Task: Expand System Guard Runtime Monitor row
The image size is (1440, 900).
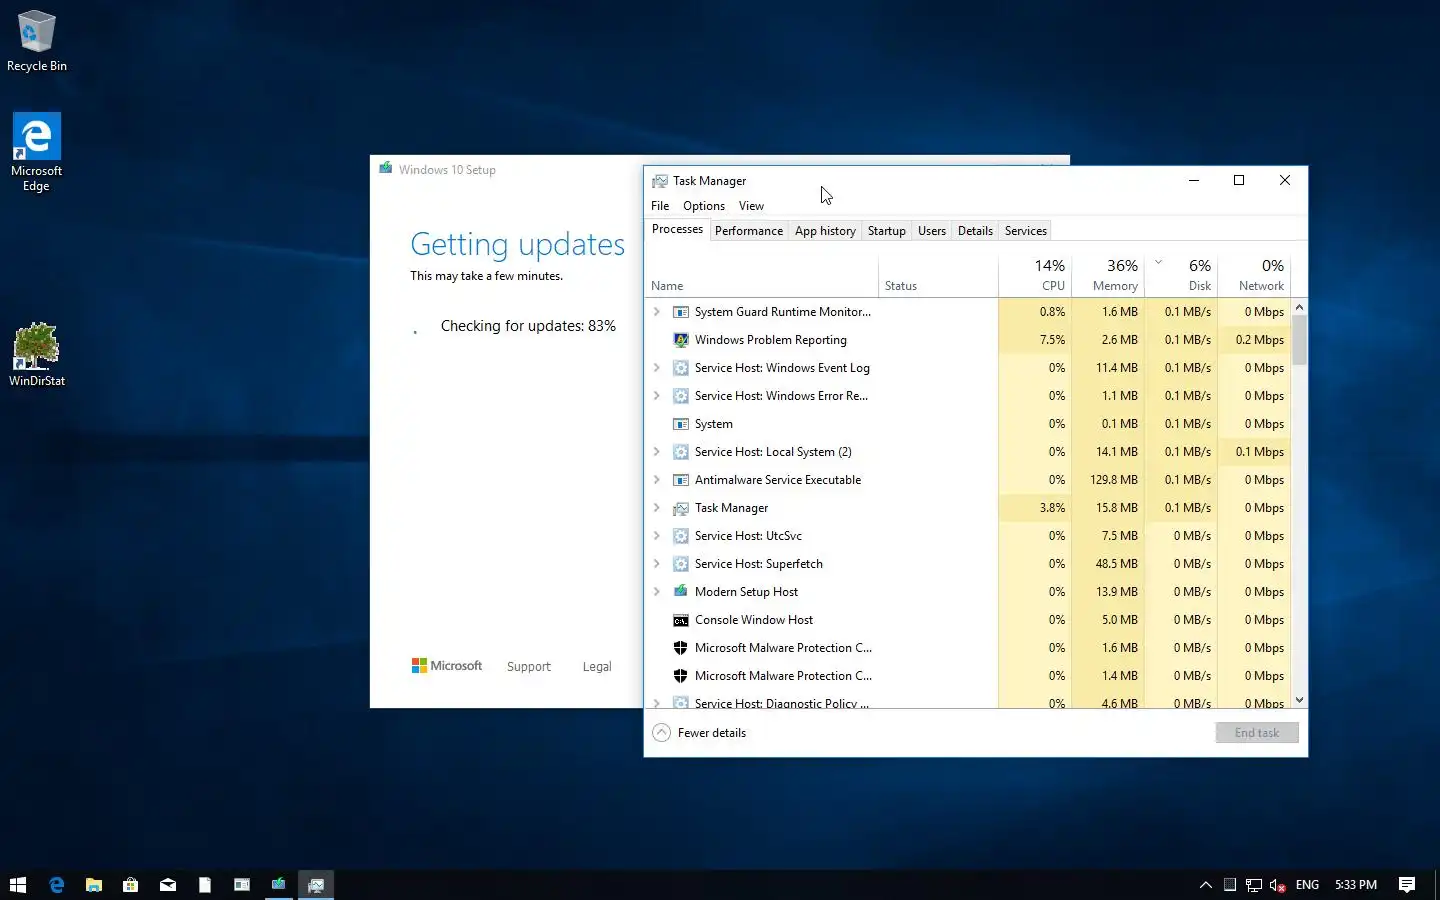Action: [657, 312]
